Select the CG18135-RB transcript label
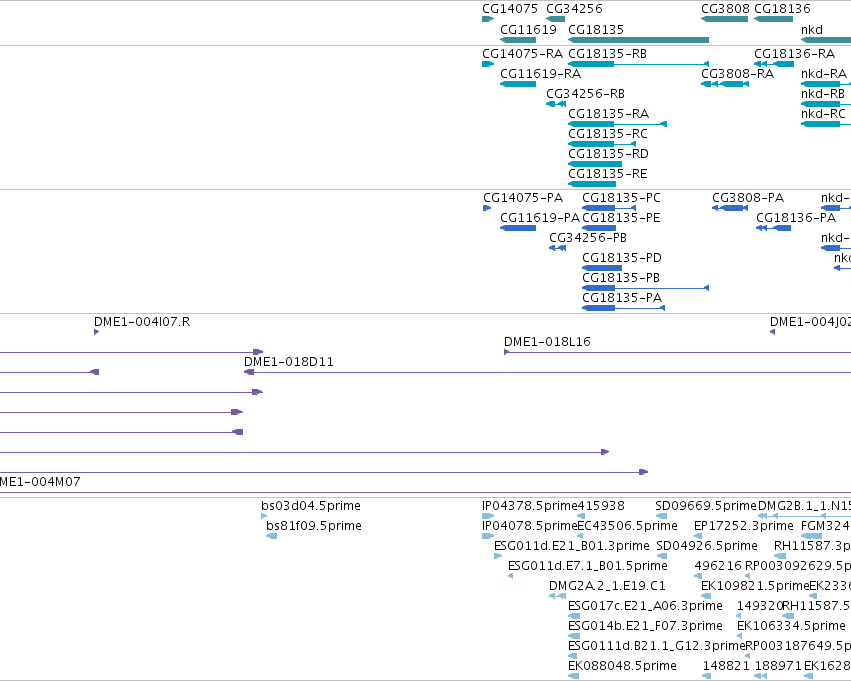Image resolution: width=851 pixels, height=681 pixels. pyautogui.click(x=607, y=54)
